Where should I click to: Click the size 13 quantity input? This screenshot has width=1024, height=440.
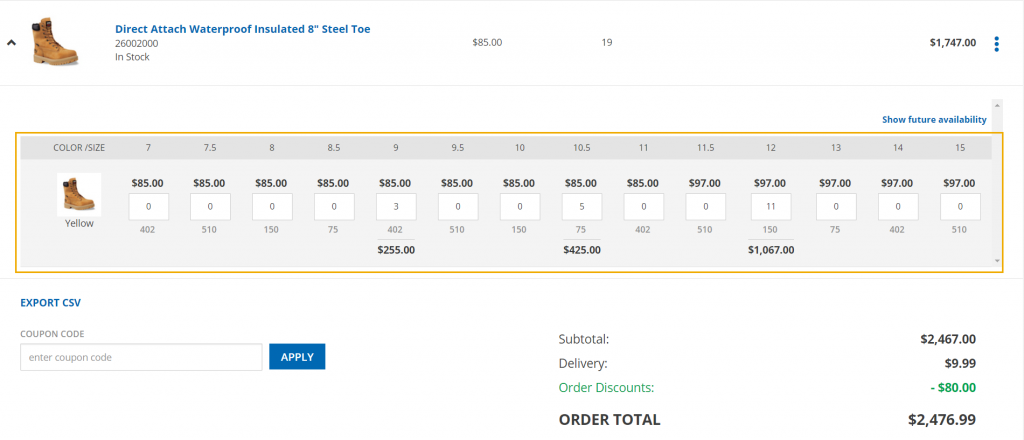coord(836,207)
